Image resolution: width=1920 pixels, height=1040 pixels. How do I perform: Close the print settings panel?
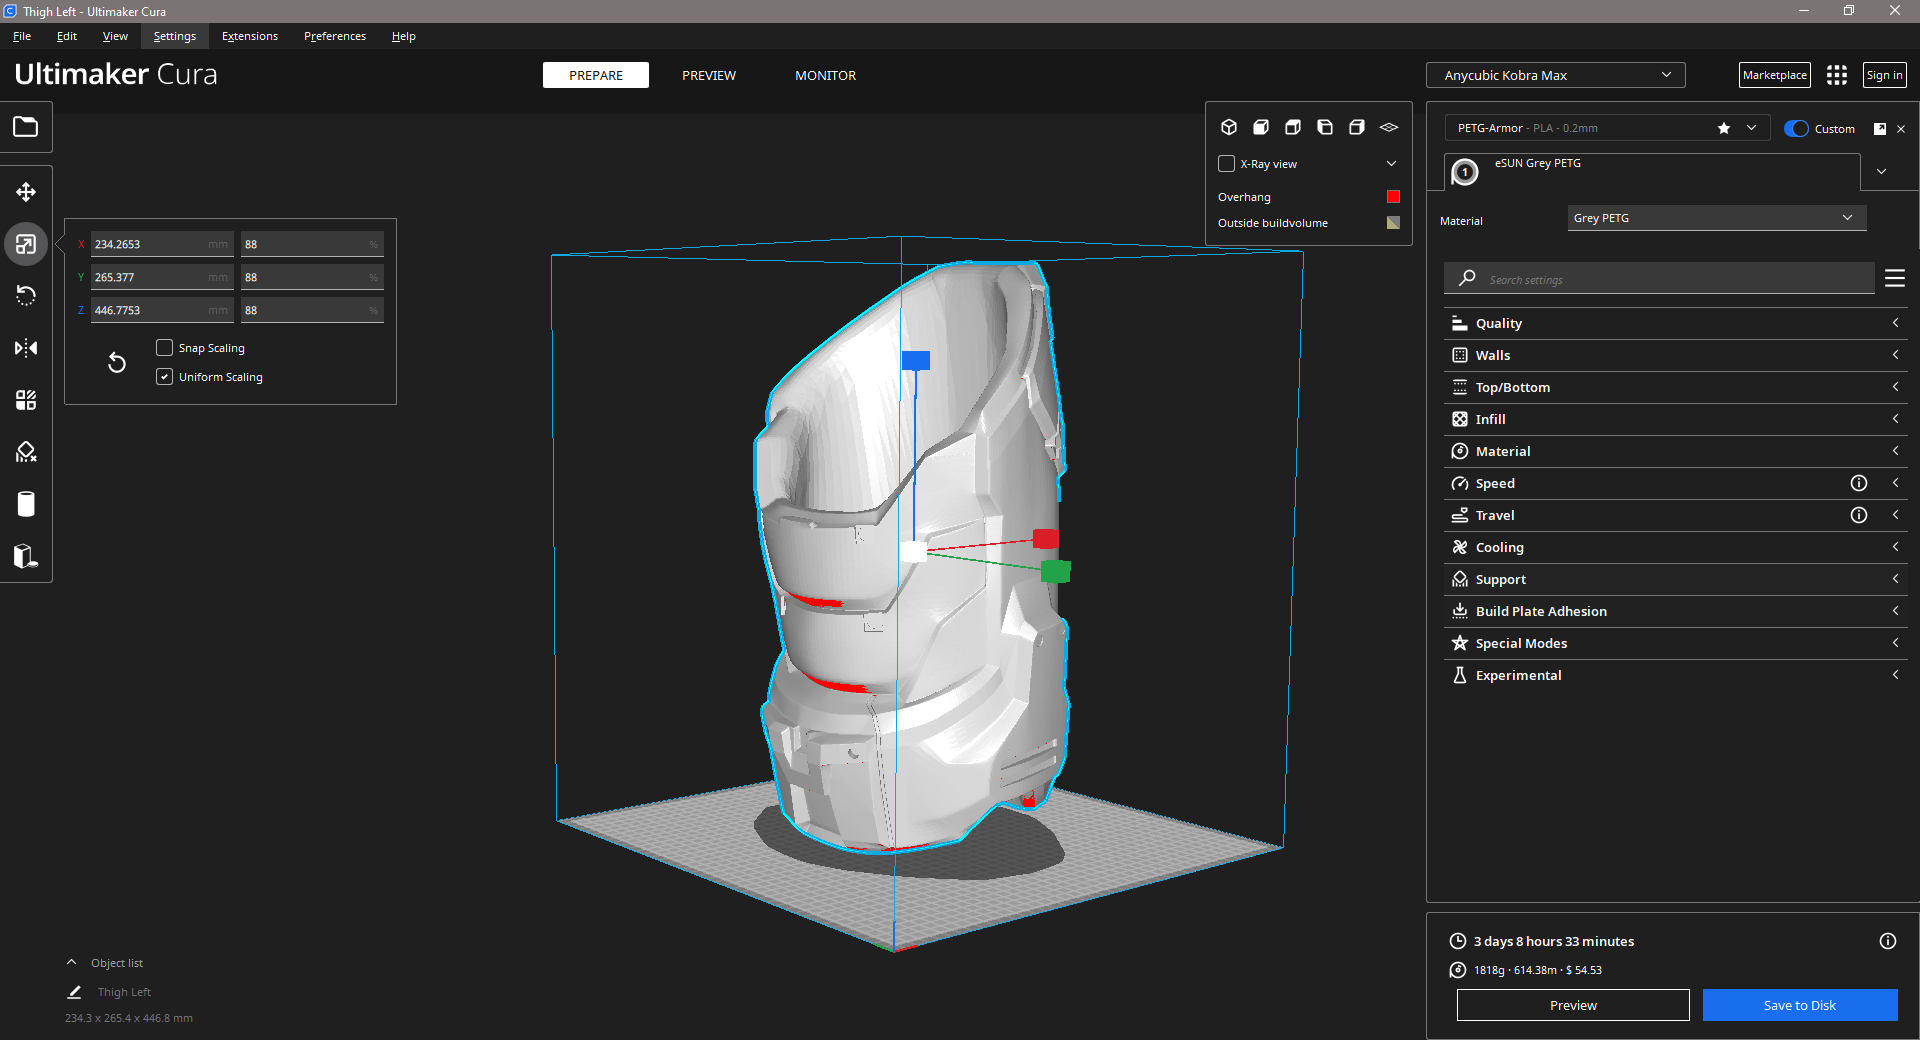pyautogui.click(x=1901, y=129)
